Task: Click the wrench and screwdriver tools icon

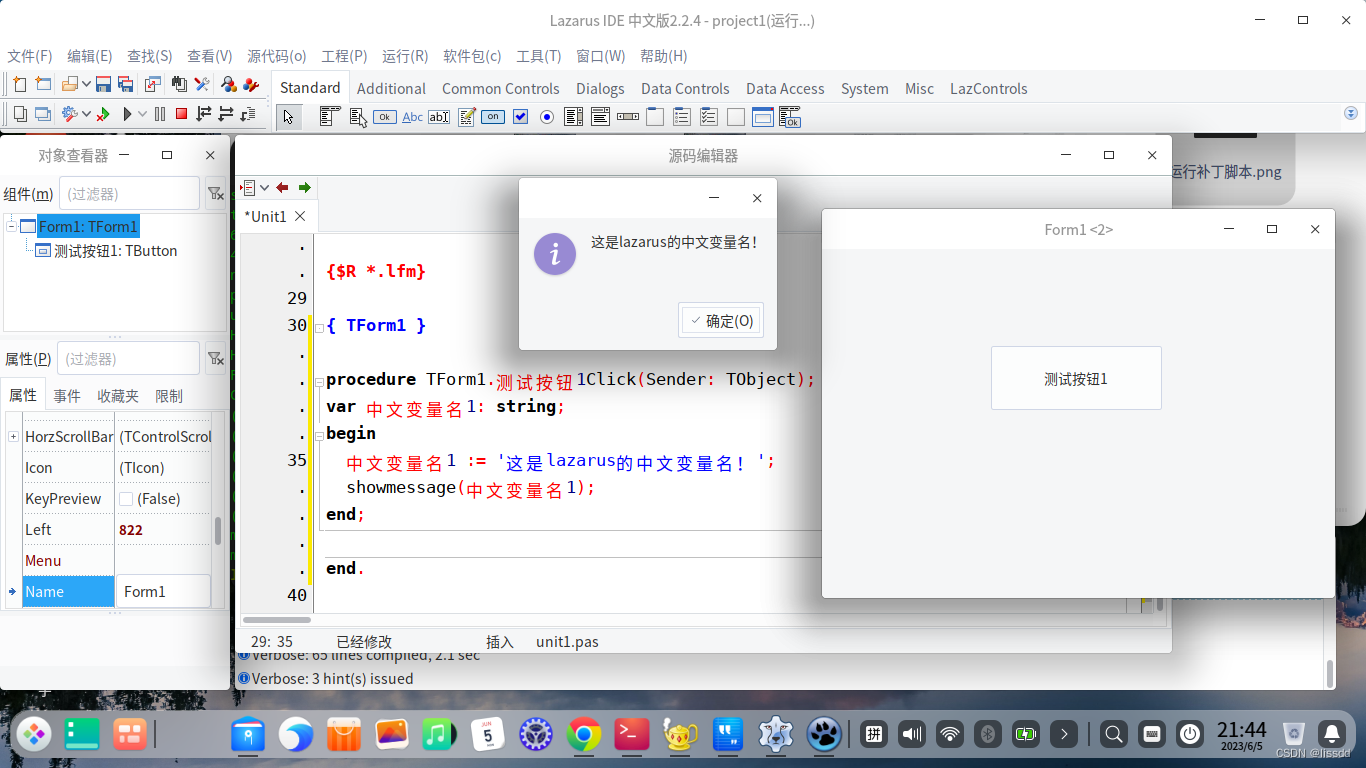Action: [202, 85]
